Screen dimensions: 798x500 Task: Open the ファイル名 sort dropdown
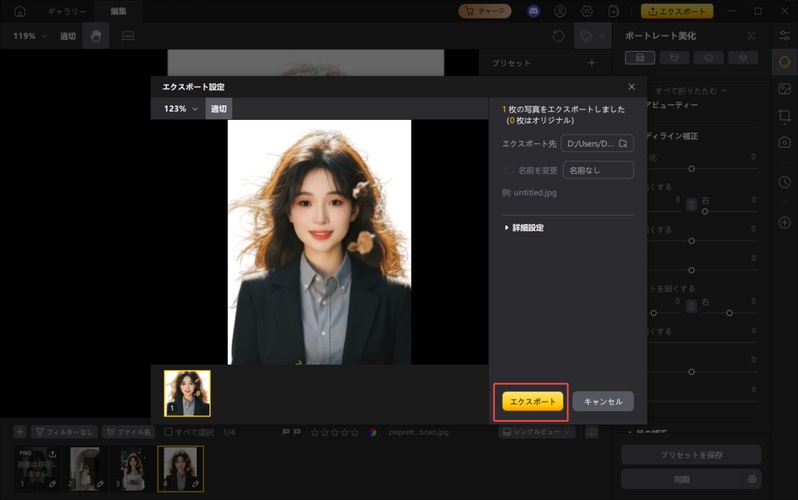(x=129, y=432)
